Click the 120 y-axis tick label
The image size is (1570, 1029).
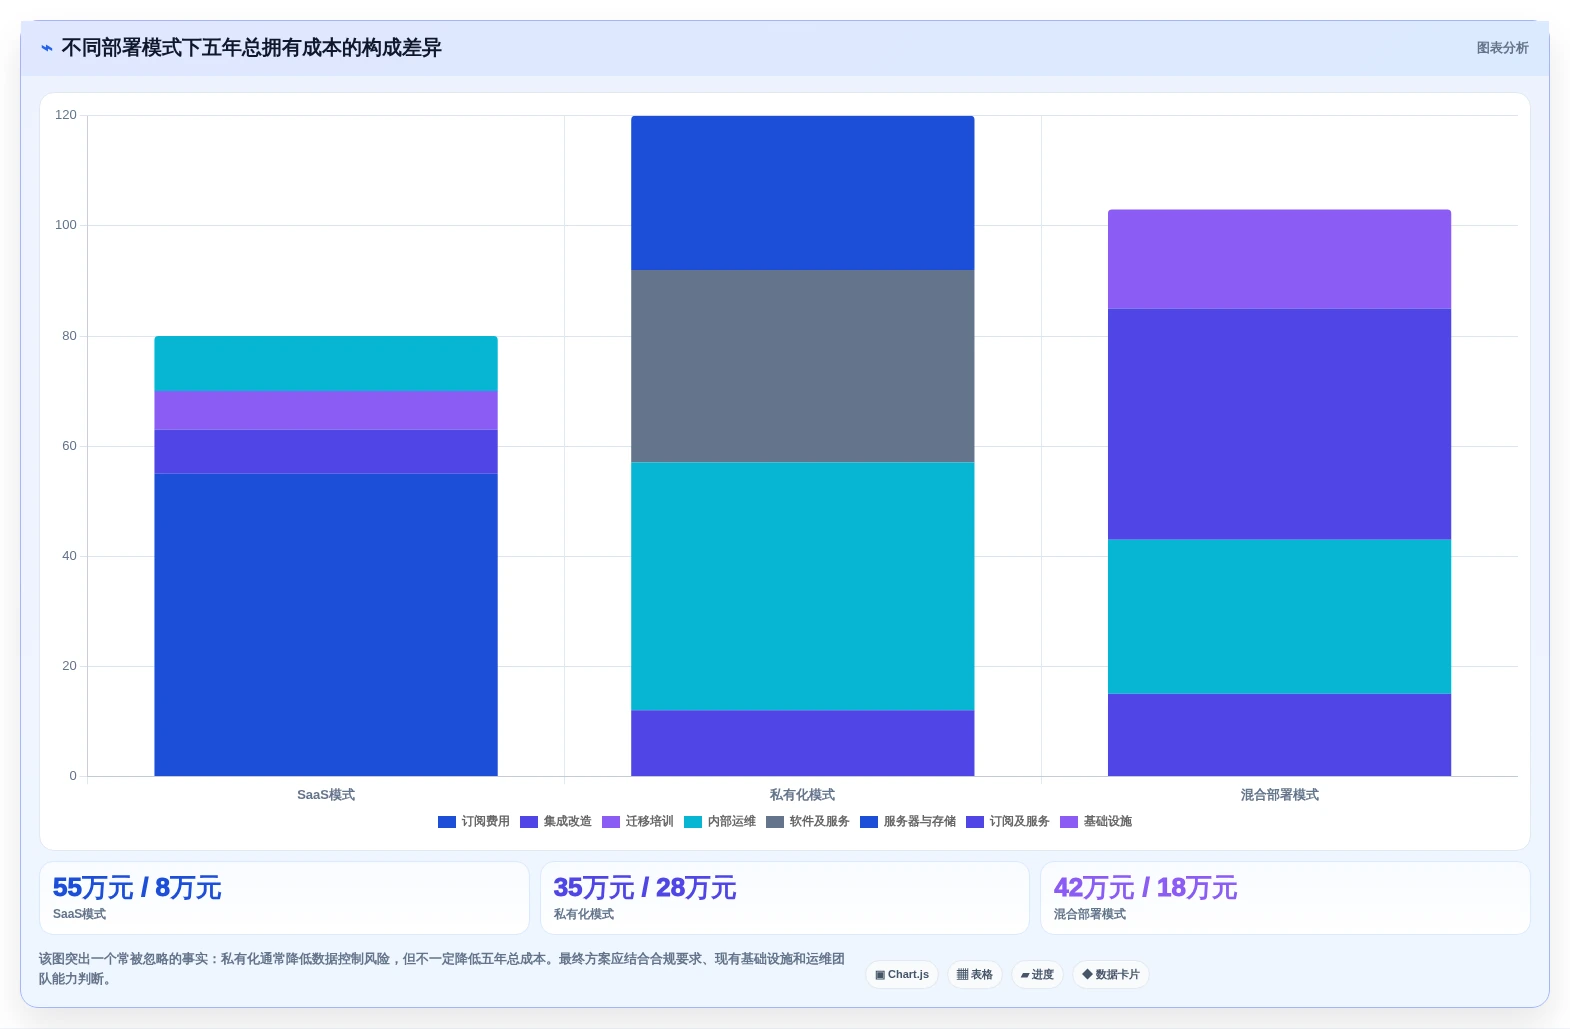(66, 115)
